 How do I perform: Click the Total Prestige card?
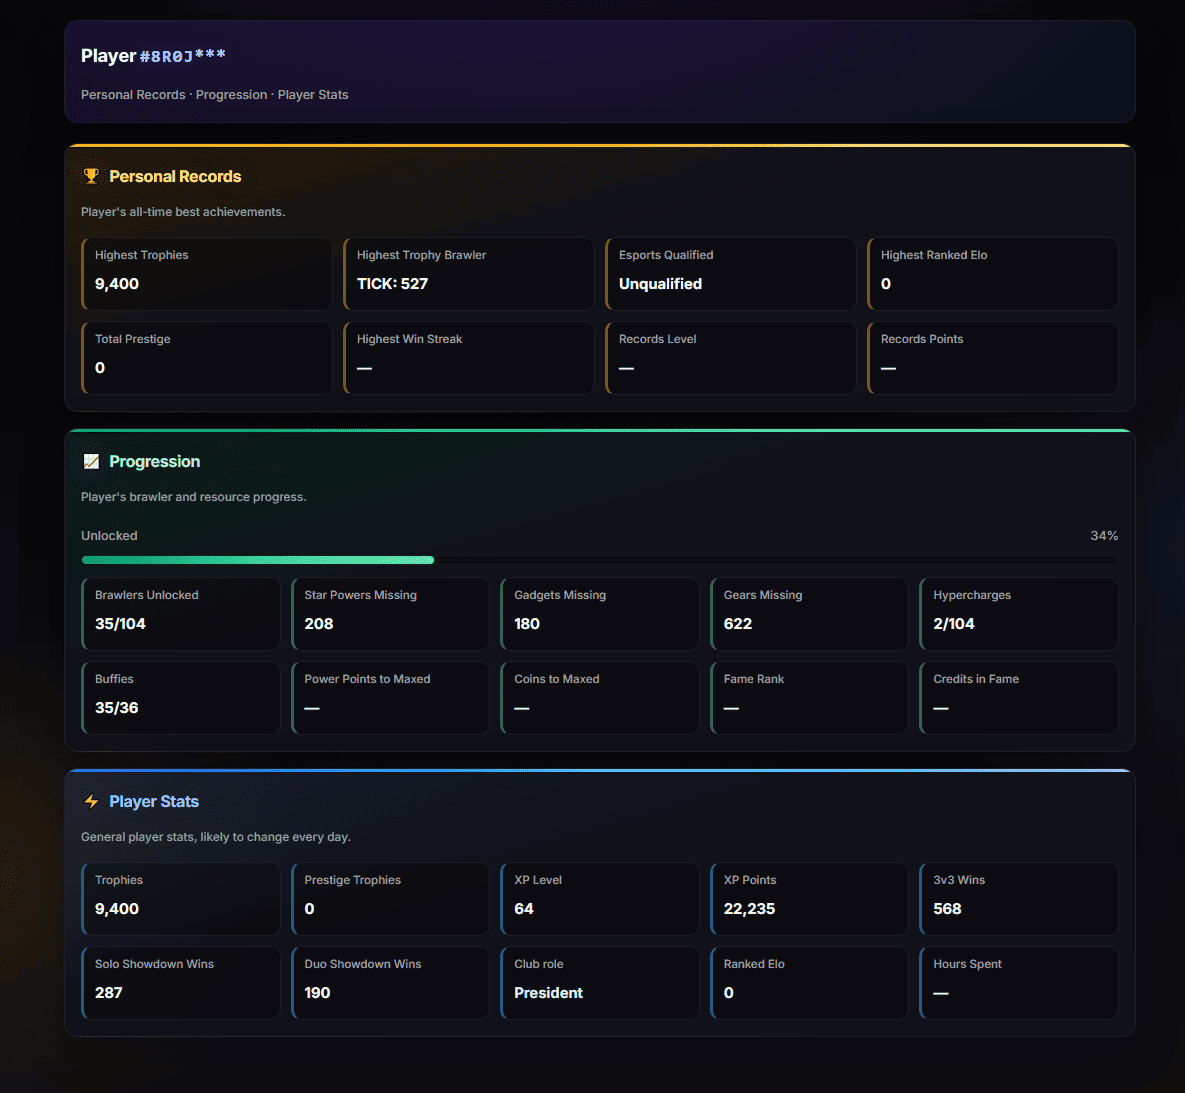206,358
